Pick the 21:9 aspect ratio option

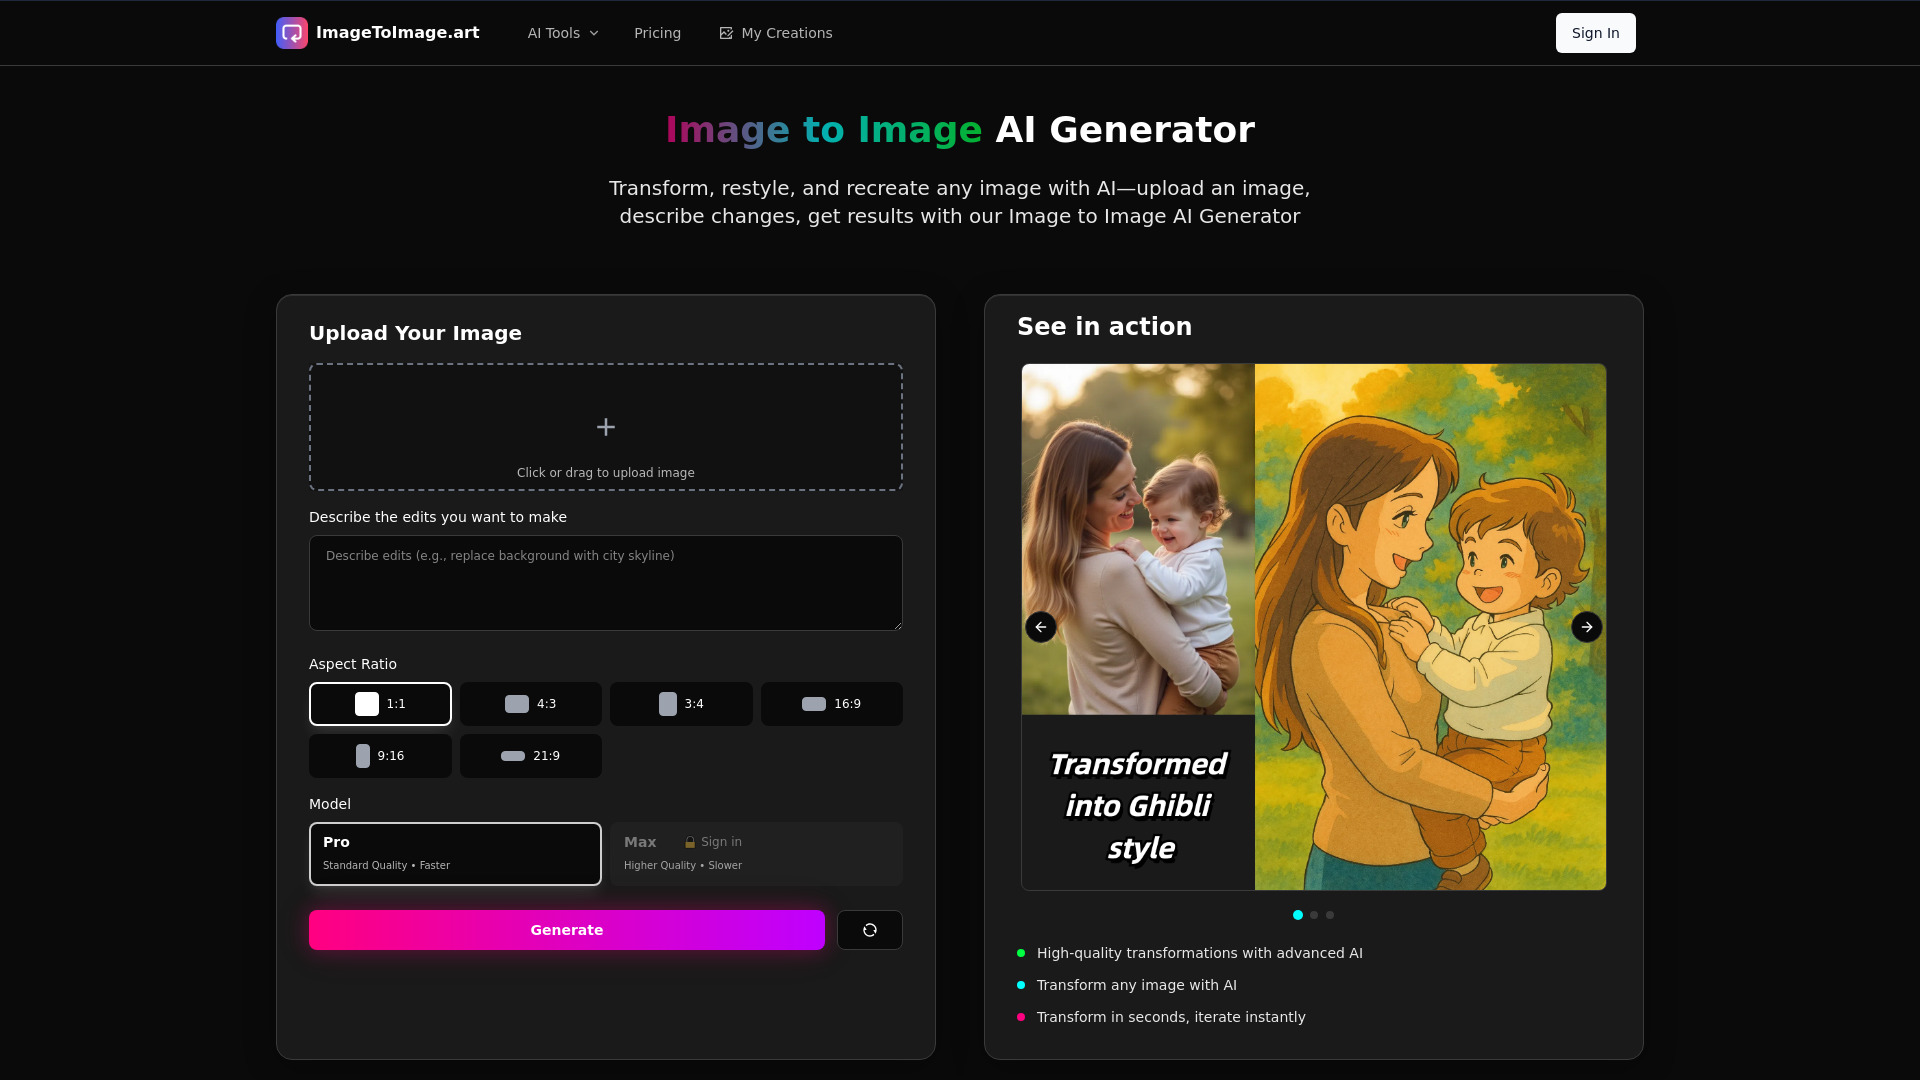pyautogui.click(x=530, y=756)
